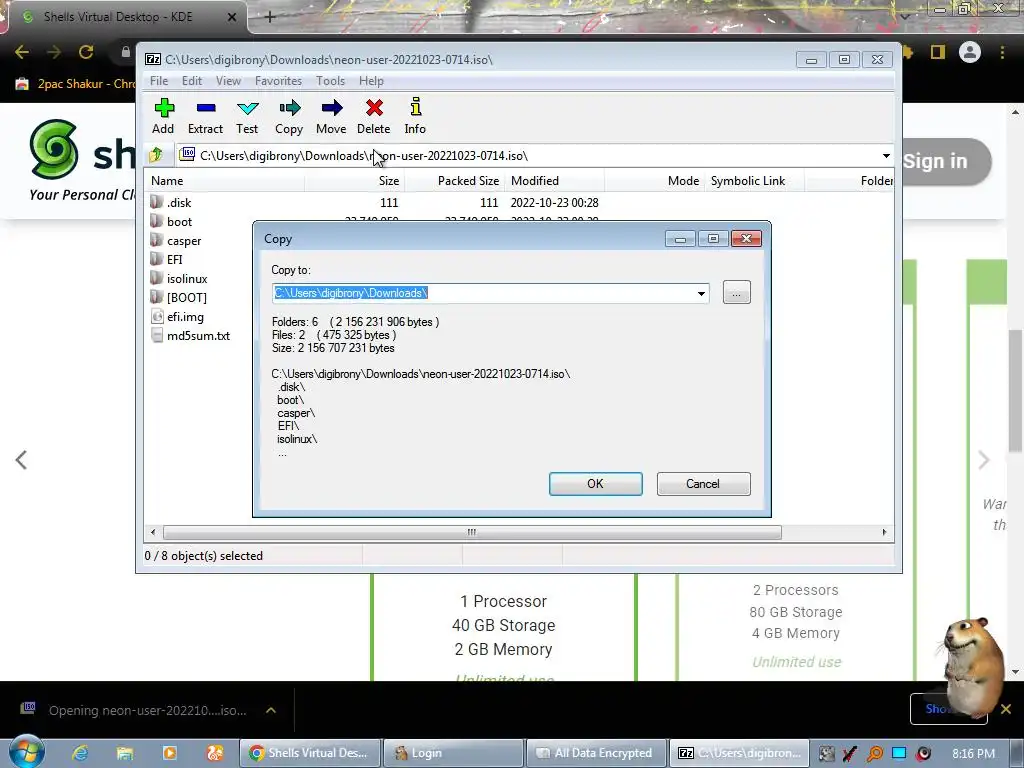This screenshot has width=1024, height=768.
Task: Open the Favorites menu
Action: 278,81
